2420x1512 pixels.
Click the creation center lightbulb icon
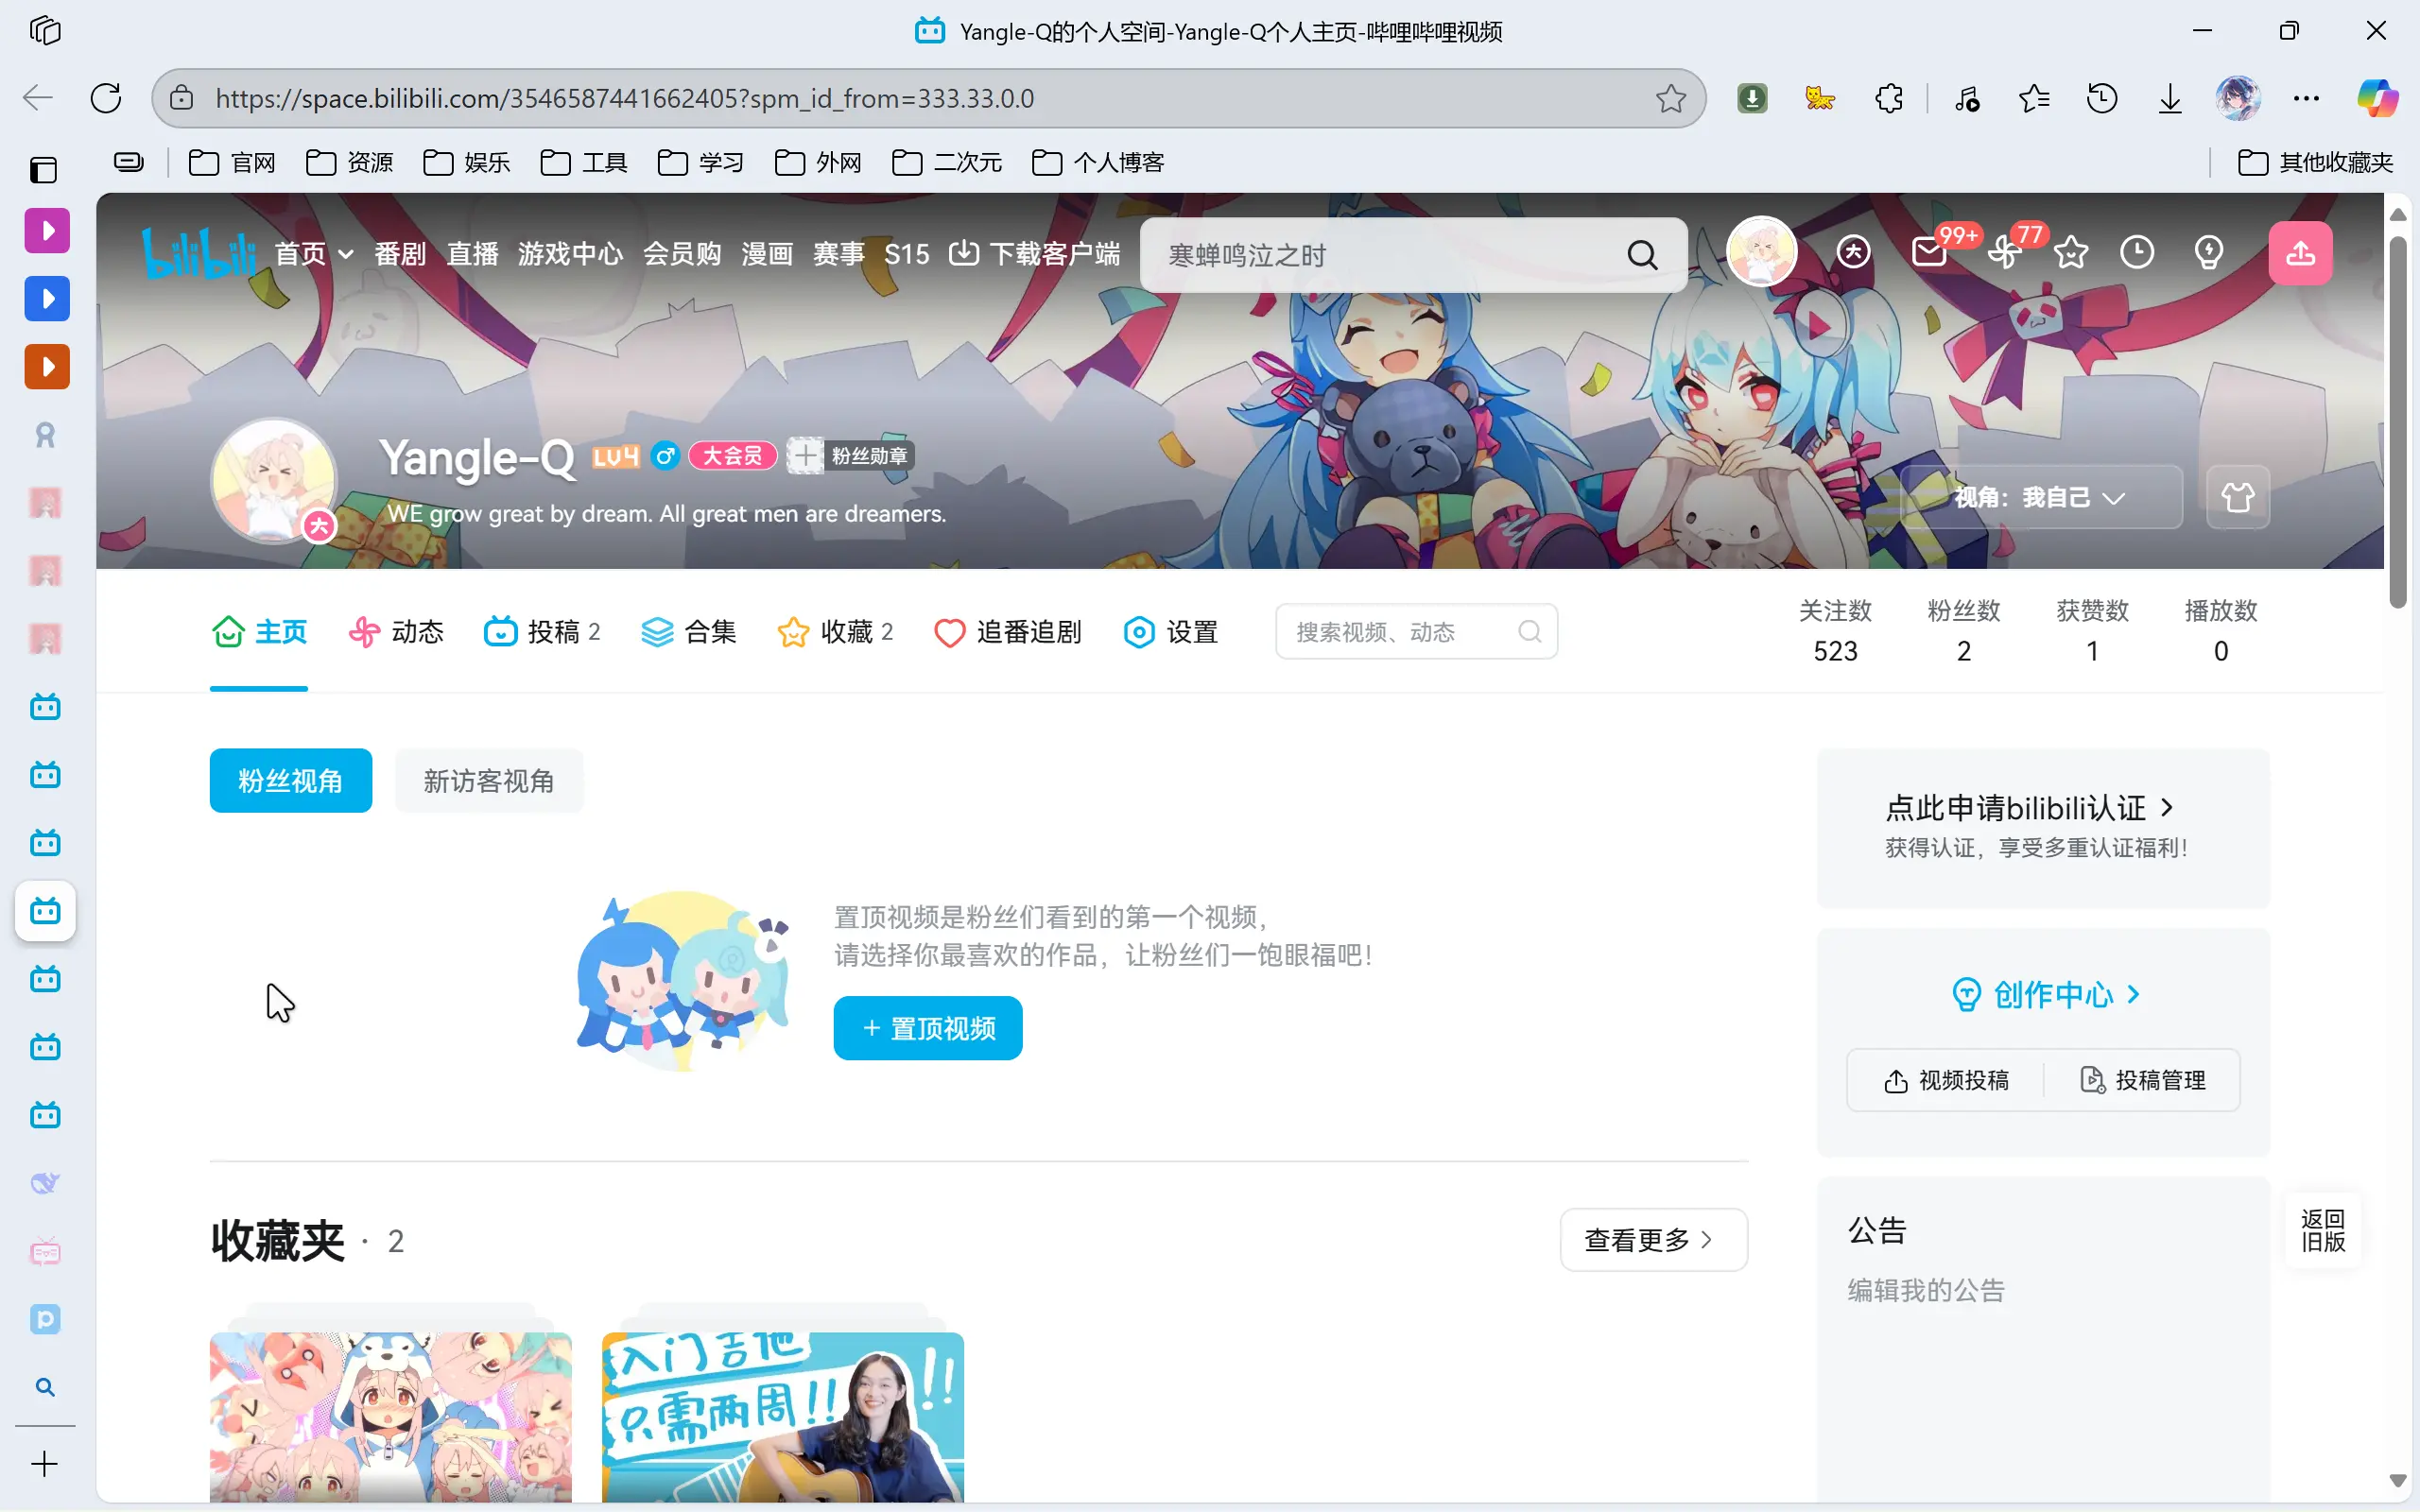[2208, 253]
